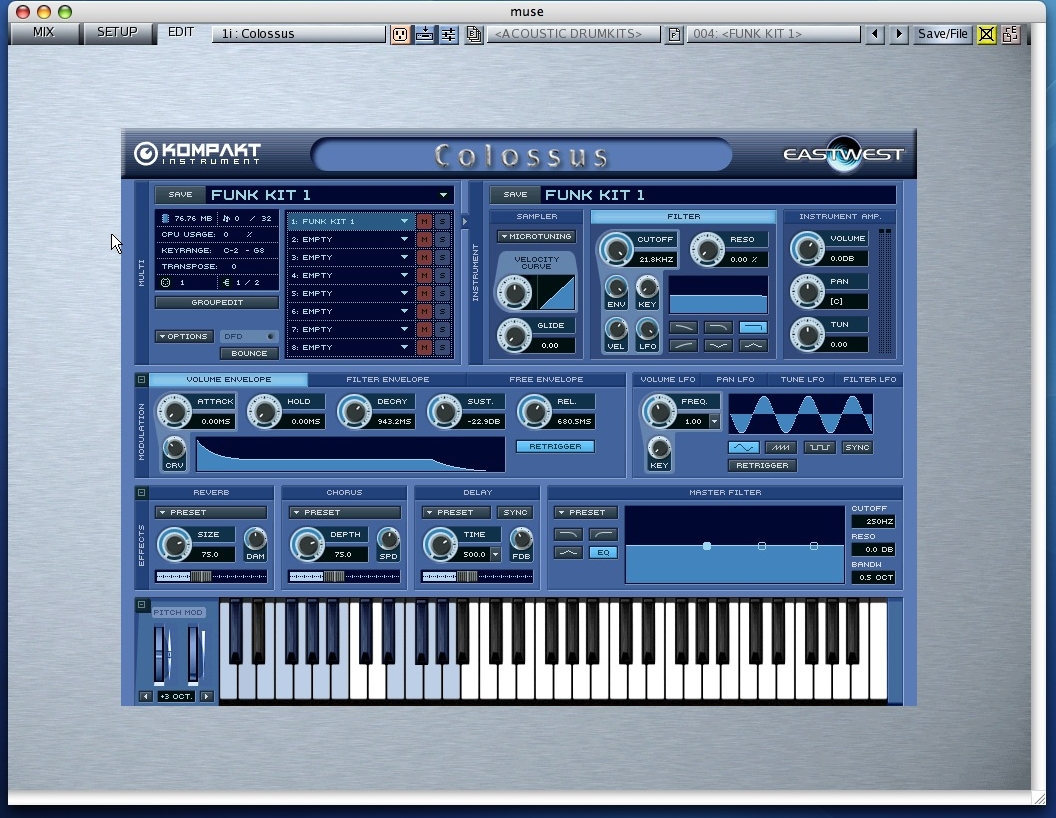Open slot 4 Empty dropdown arrow
Viewport: 1056px width, 818px height.
pos(404,275)
